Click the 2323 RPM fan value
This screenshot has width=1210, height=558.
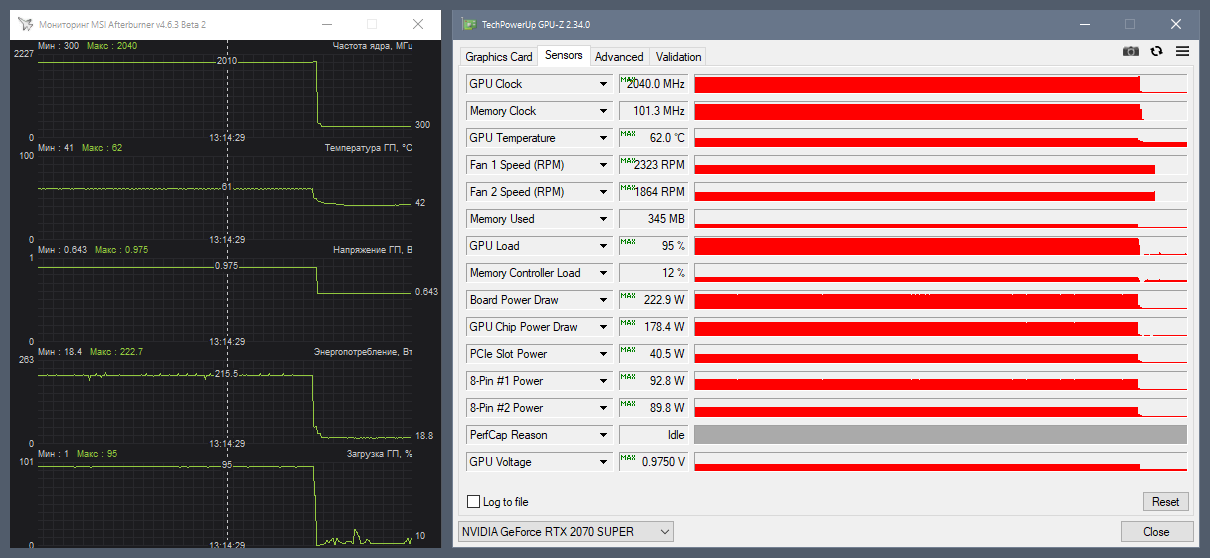click(654, 165)
